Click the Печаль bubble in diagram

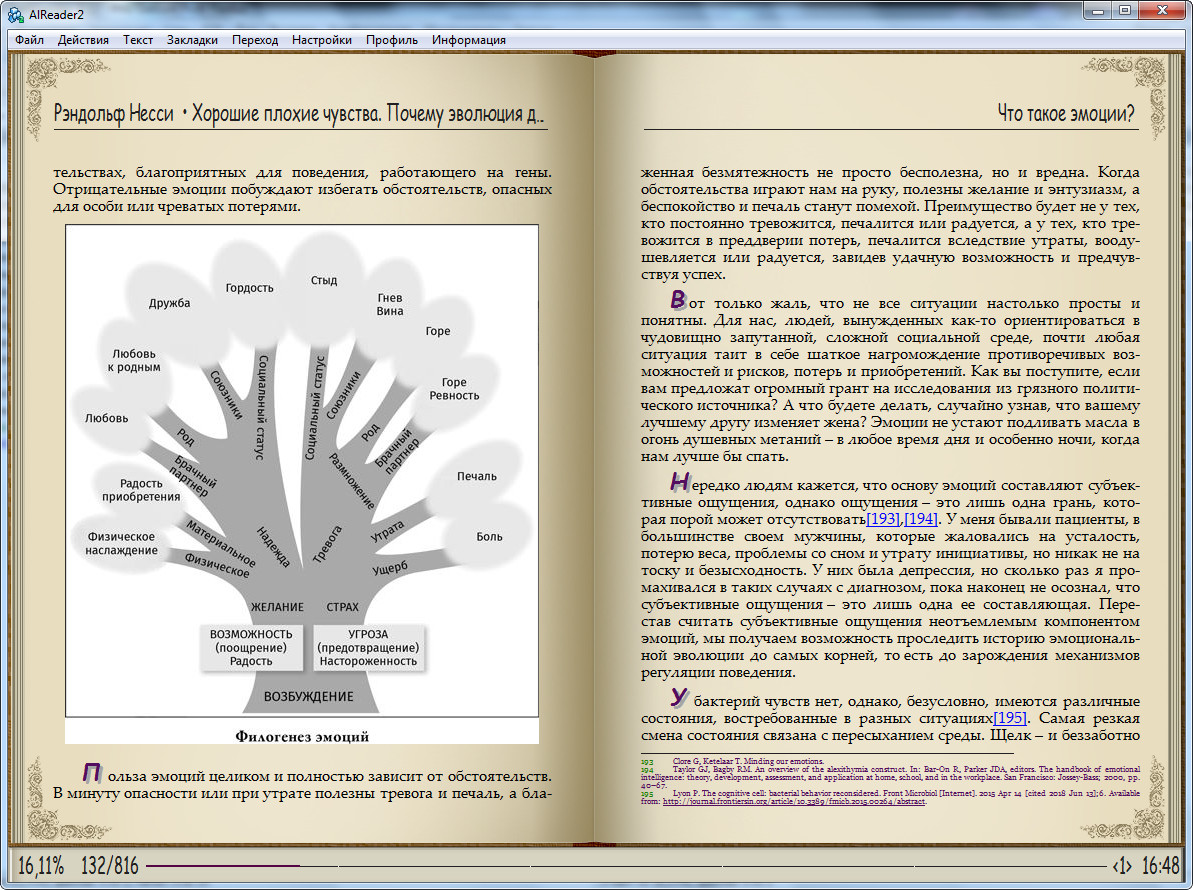pyautogui.click(x=476, y=476)
